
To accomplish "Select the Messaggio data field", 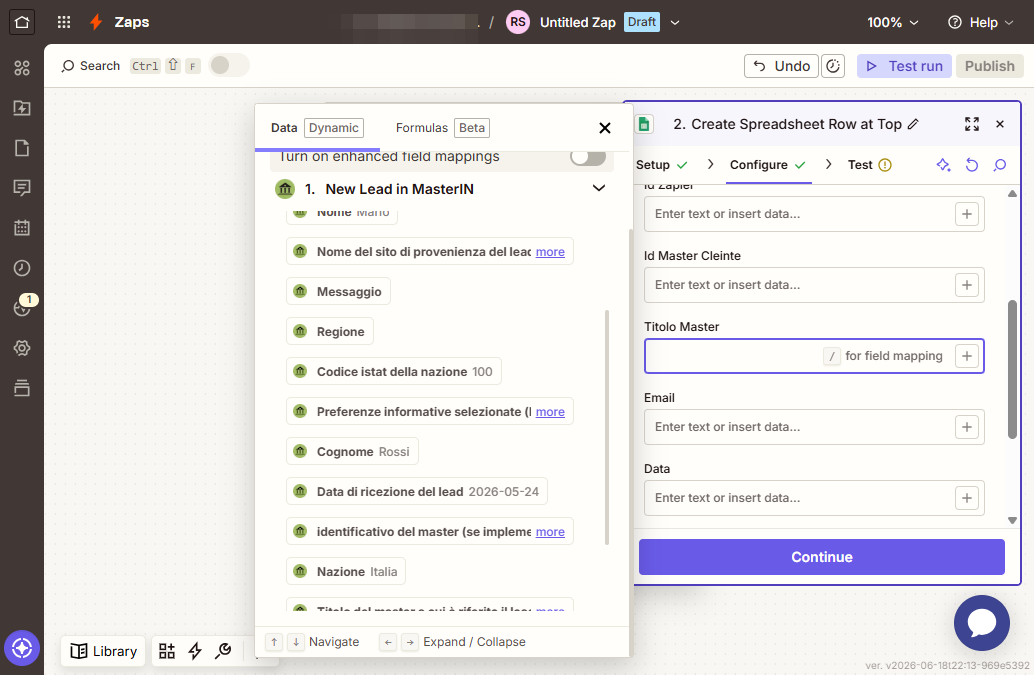I will click(338, 291).
